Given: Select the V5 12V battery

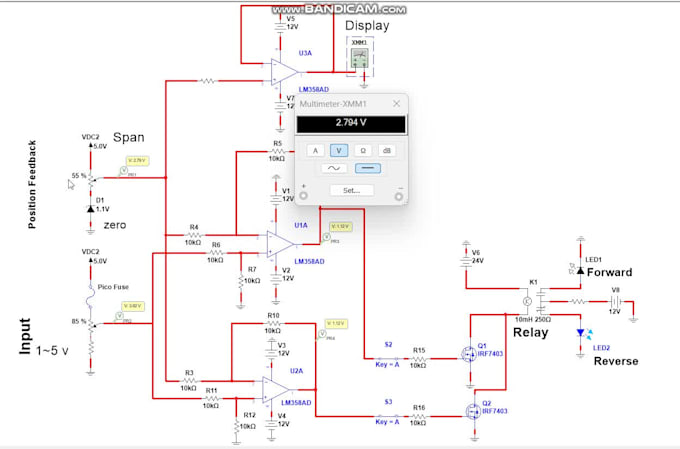Looking at the screenshot, I should pos(280,27).
